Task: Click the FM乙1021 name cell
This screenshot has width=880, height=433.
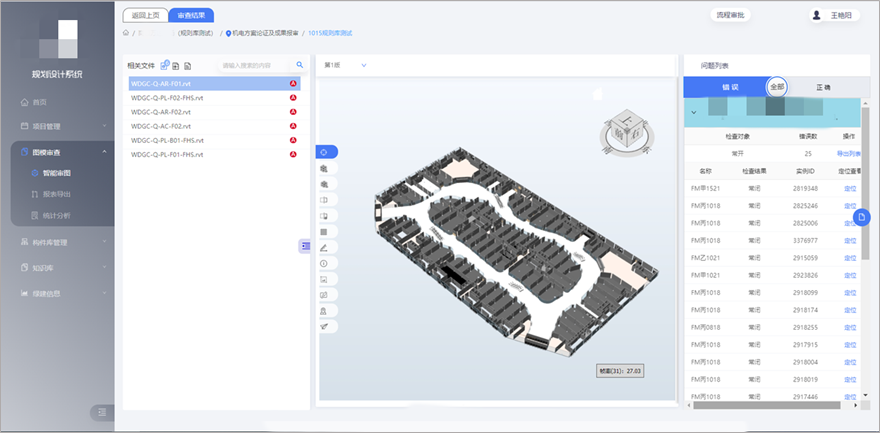Action: 705,258
